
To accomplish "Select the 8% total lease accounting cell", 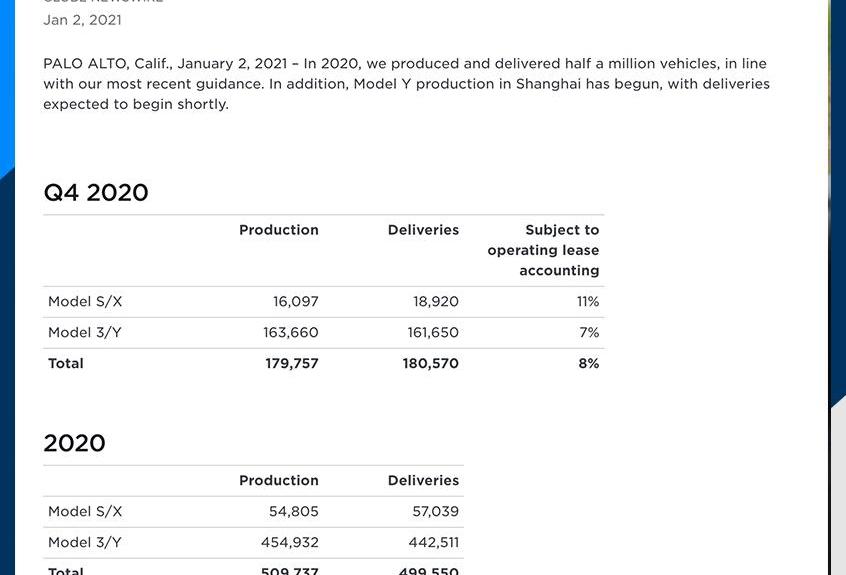I will 588,364.
